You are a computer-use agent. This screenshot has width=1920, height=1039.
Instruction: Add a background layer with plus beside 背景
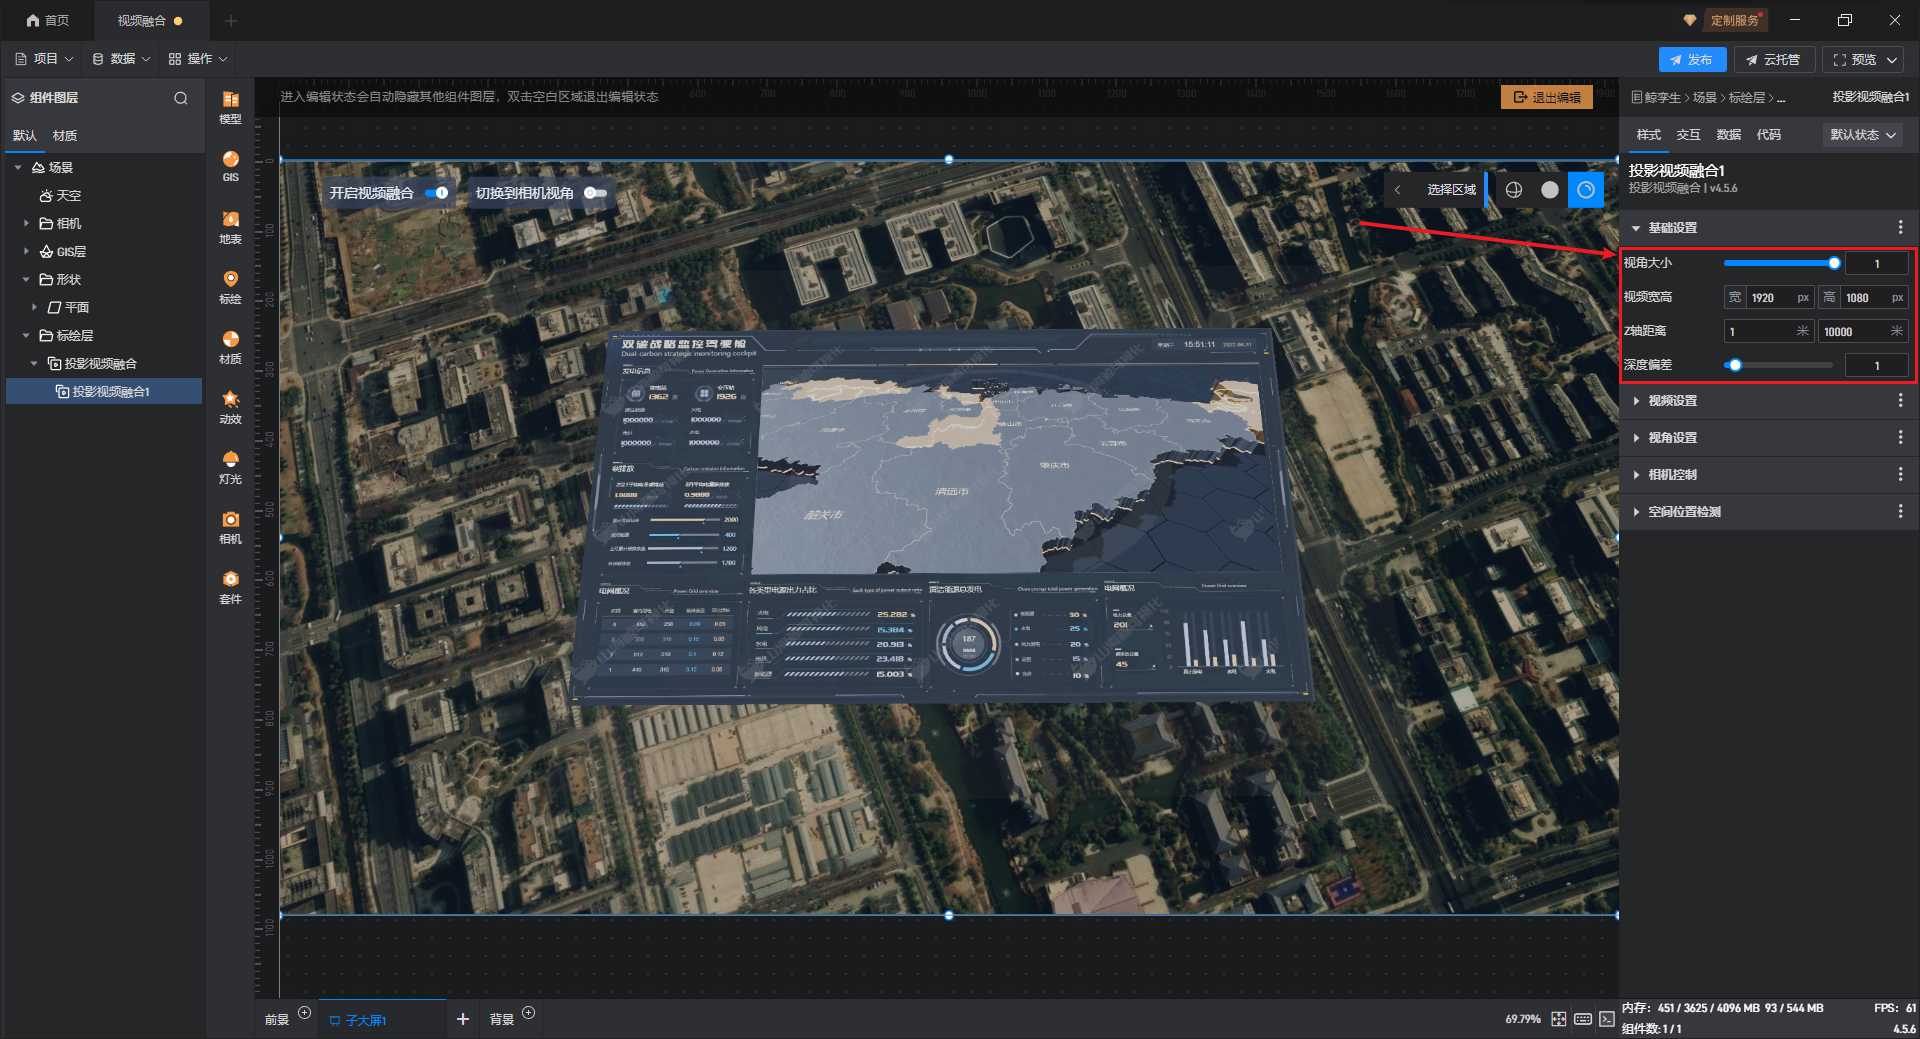[x=529, y=1013]
